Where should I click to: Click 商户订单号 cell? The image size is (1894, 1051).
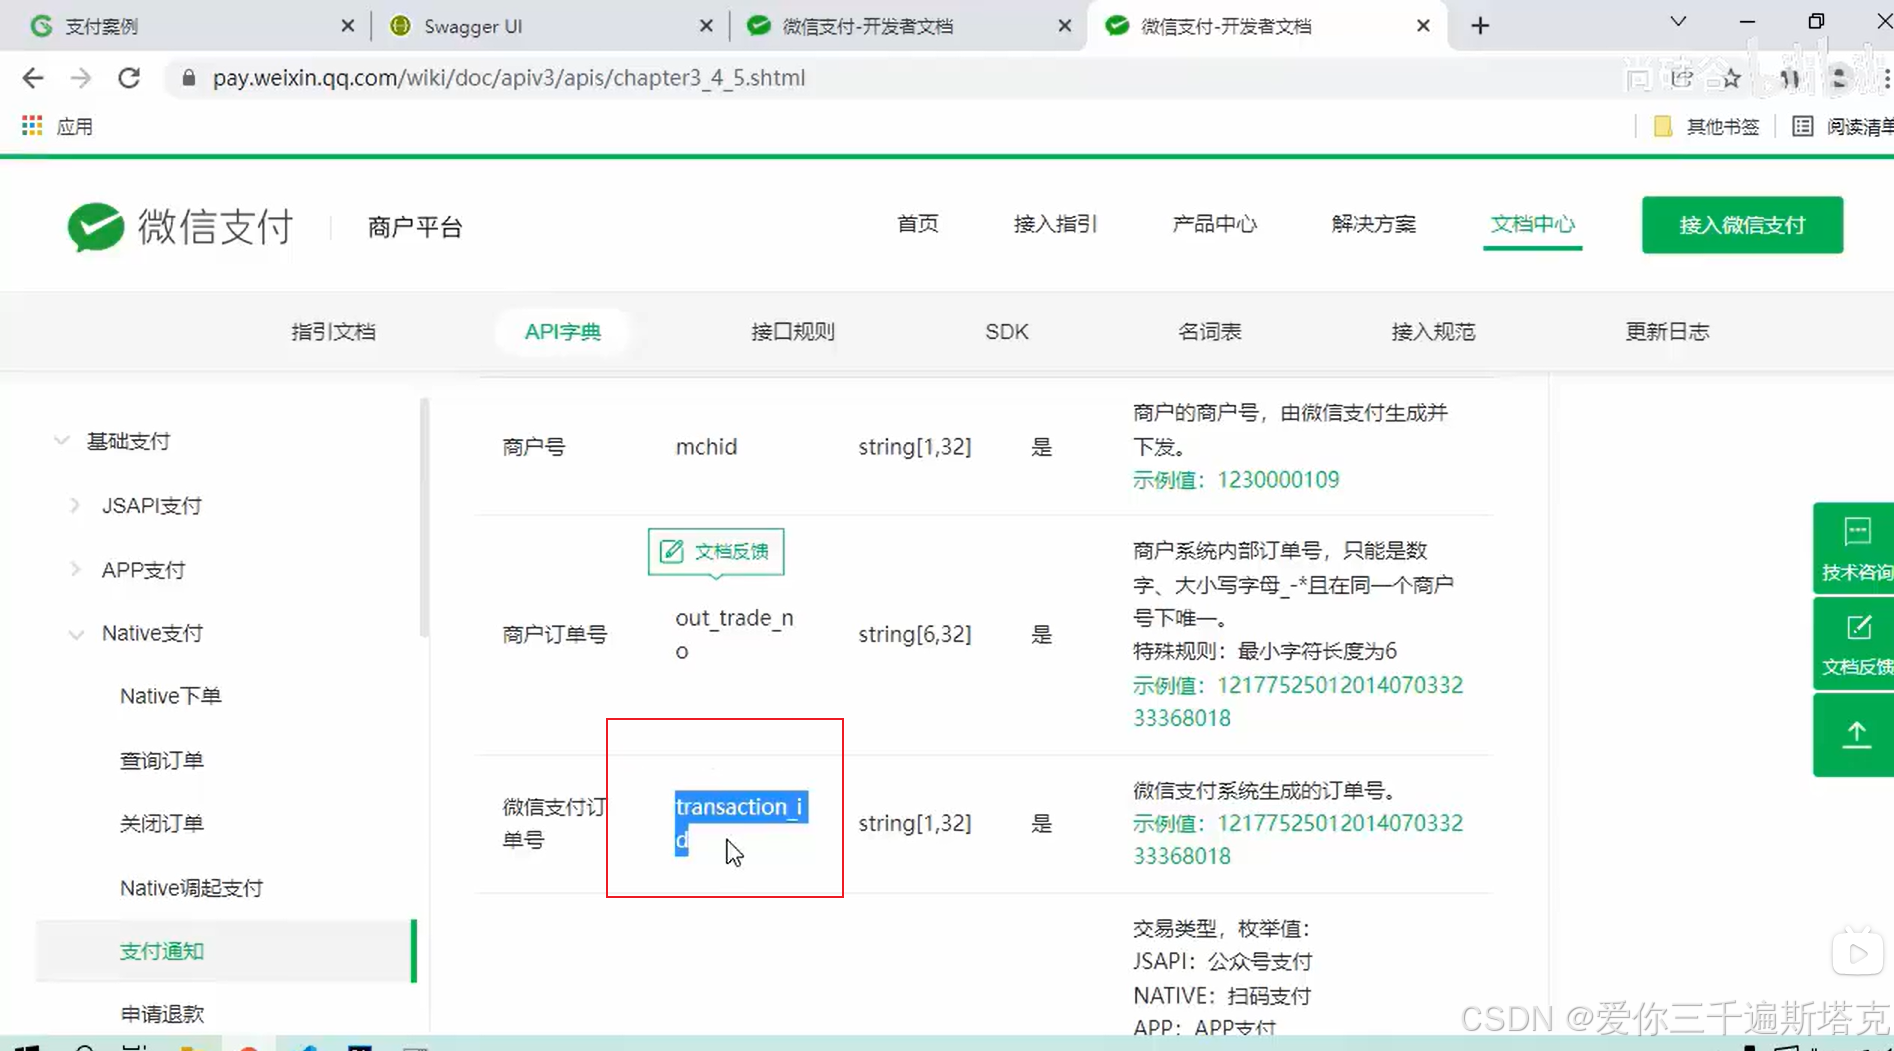pos(554,635)
